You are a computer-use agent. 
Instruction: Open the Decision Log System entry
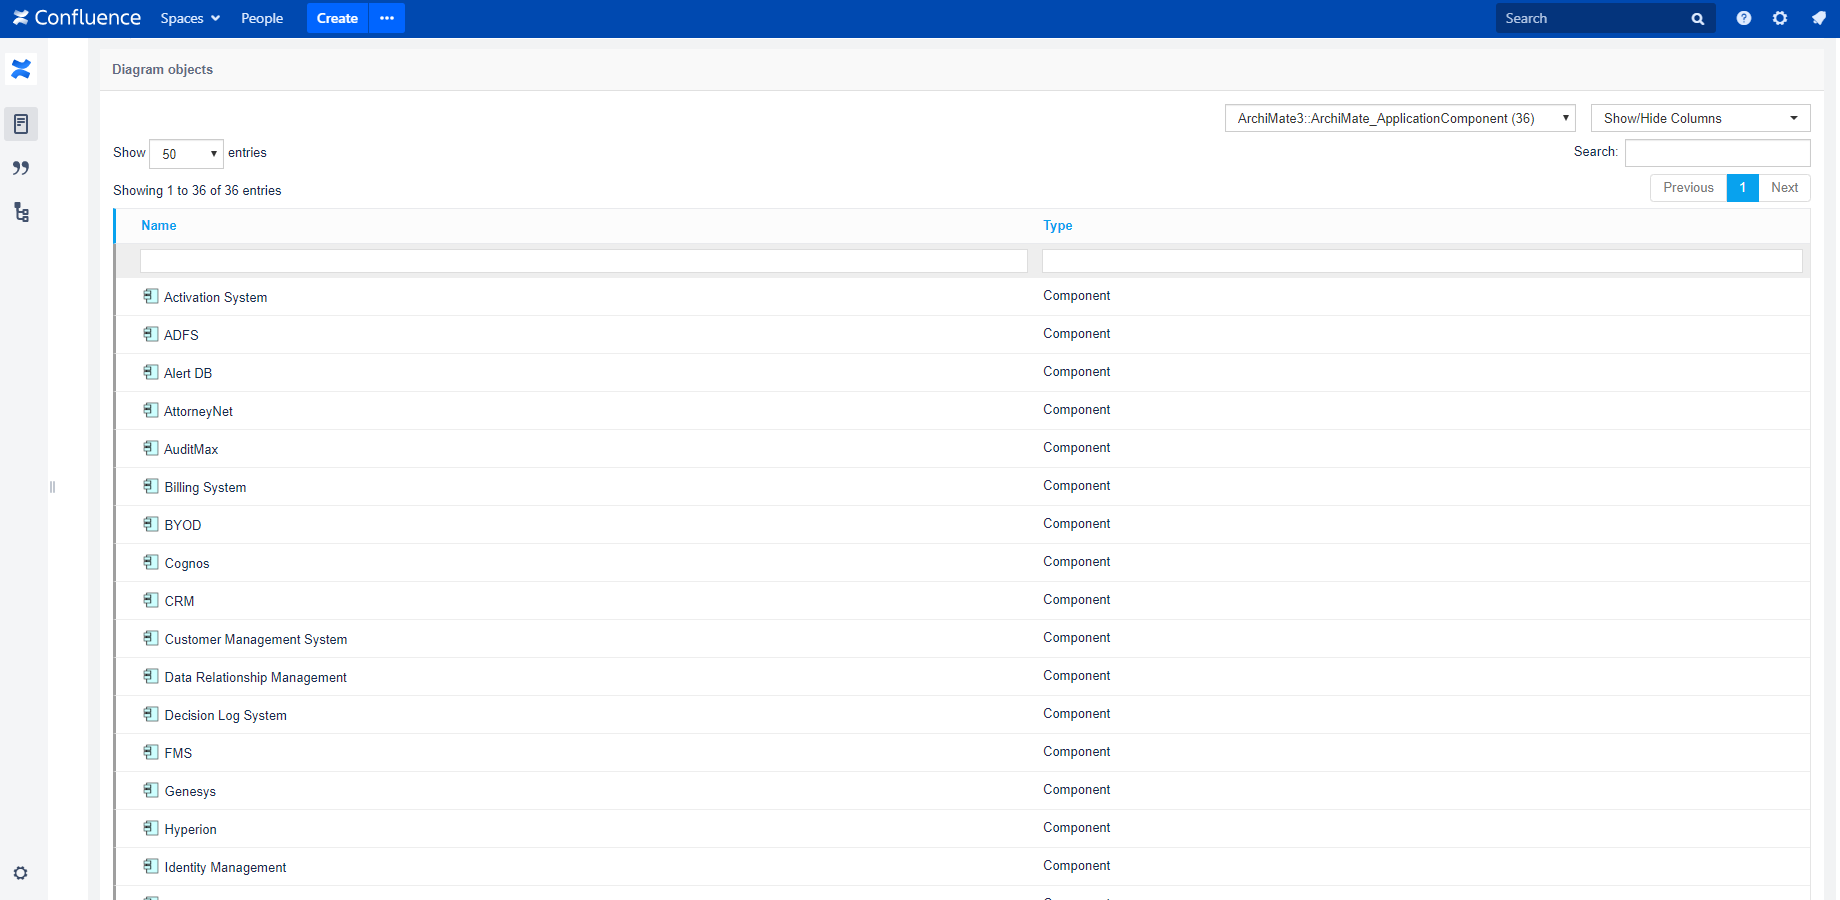click(226, 716)
